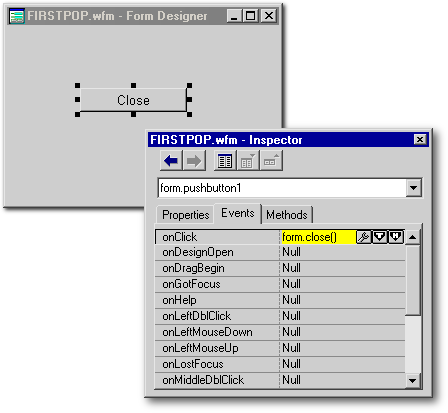Viewport: 448px width, 413px height.
Task: Expand the form.pushbutton1 object combo box
Action: tap(413, 188)
